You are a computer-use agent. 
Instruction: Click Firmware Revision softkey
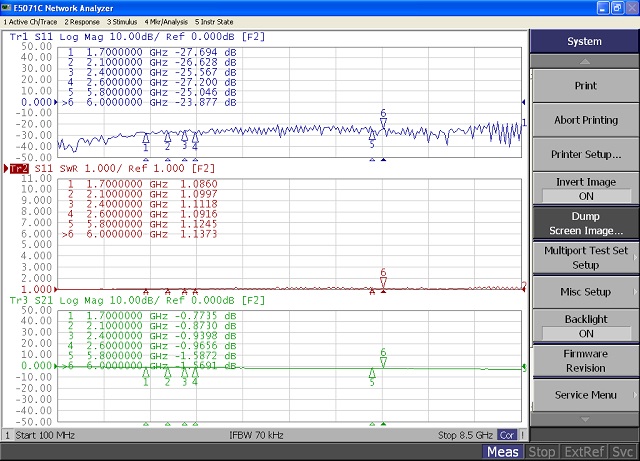pos(585,361)
